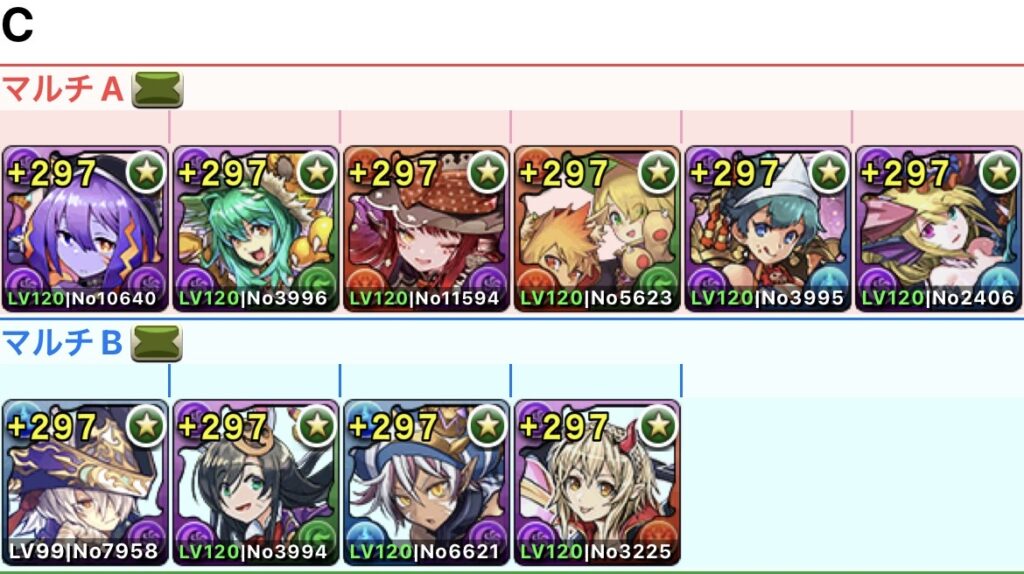This screenshot has width=1024, height=574.
Task: Open monster card No2406
Action: pos(939,229)
